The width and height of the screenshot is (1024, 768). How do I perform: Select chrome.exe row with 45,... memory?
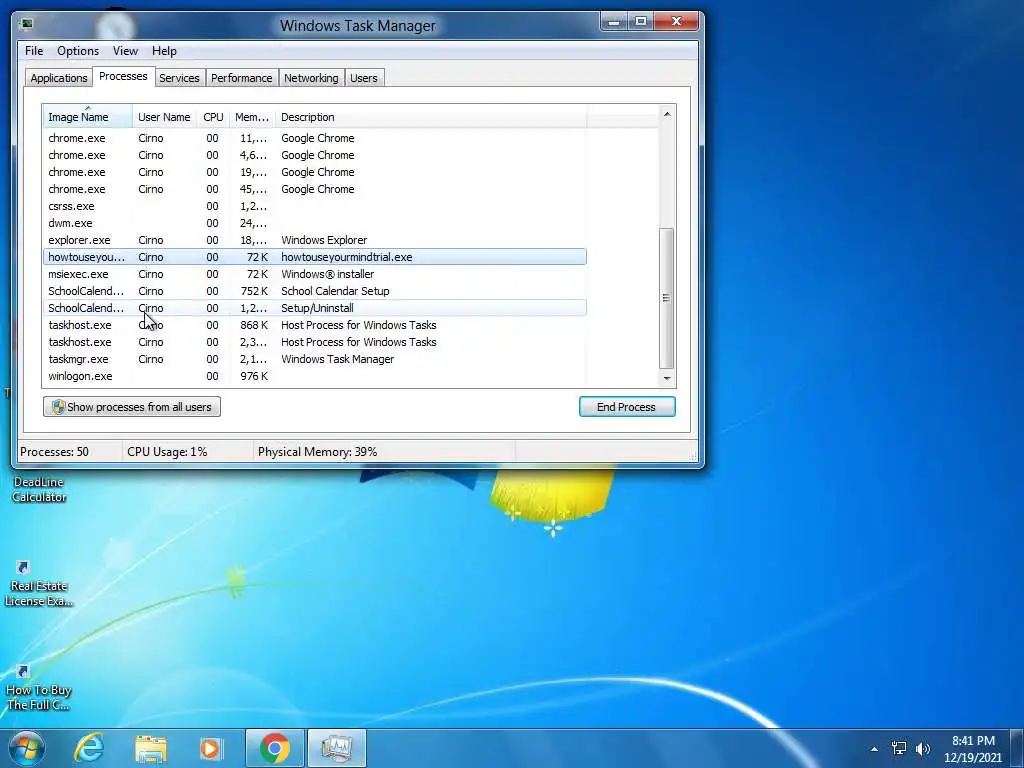tap(315, 189)
